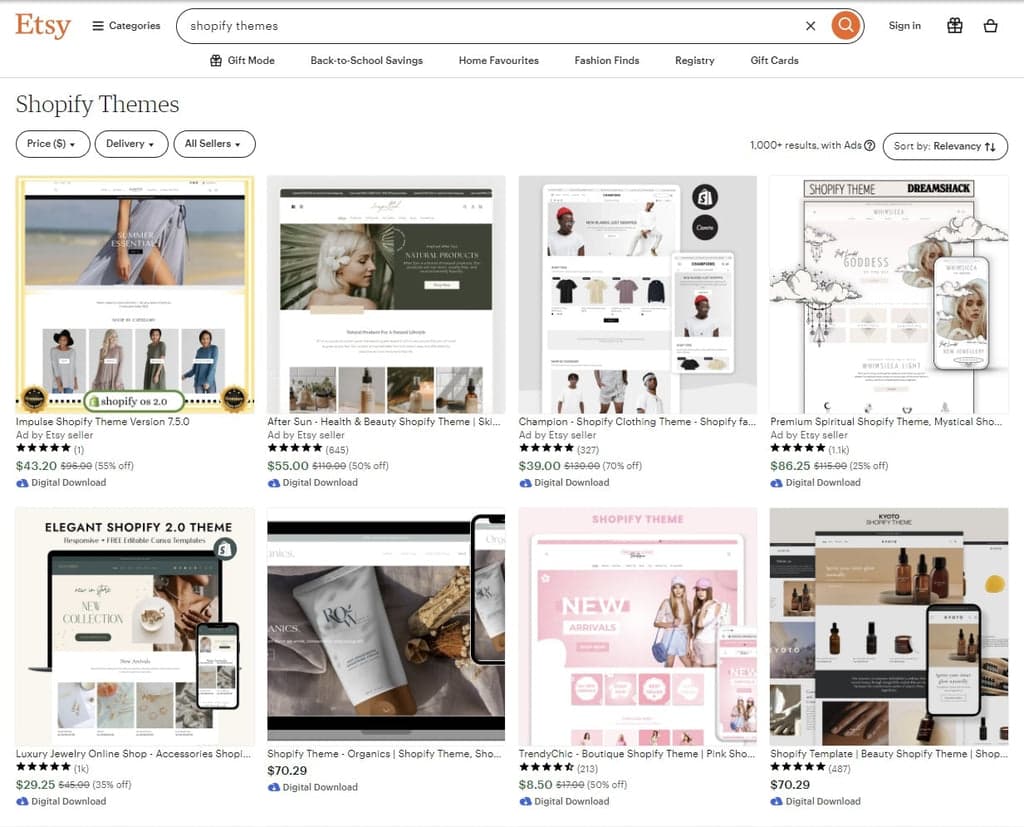Viewport: 1024px width, 827px height.
Task: Open Home Favourites
Action: coord(498,60)
